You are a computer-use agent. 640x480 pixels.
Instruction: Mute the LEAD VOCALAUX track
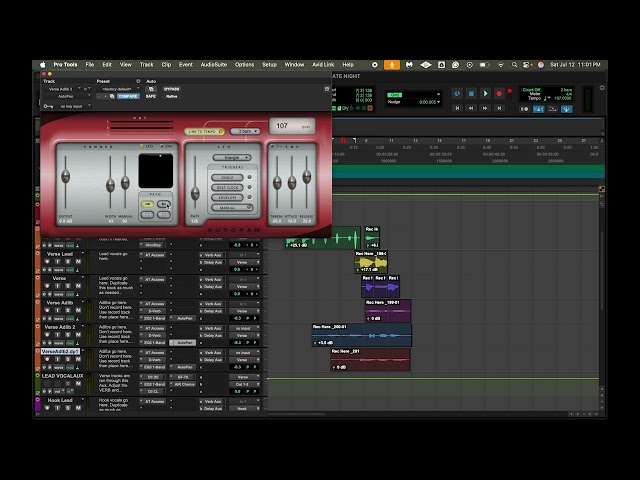click(x=78, y=384)
